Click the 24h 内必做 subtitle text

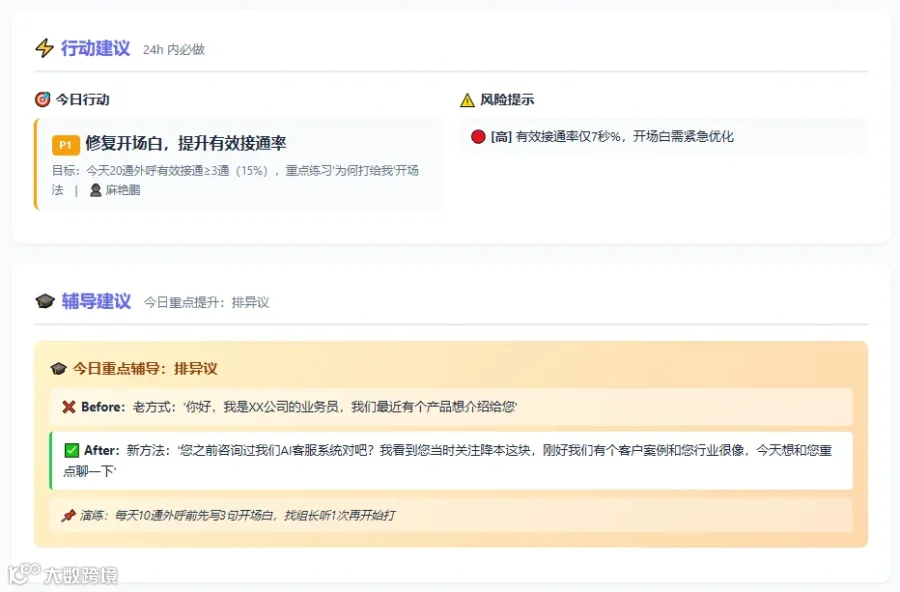[174, 50]
